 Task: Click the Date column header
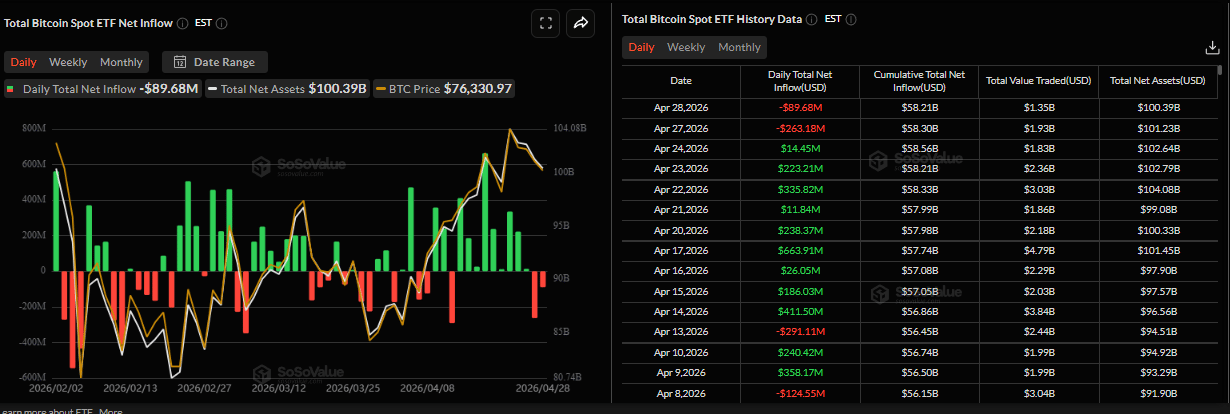(680, 80)
